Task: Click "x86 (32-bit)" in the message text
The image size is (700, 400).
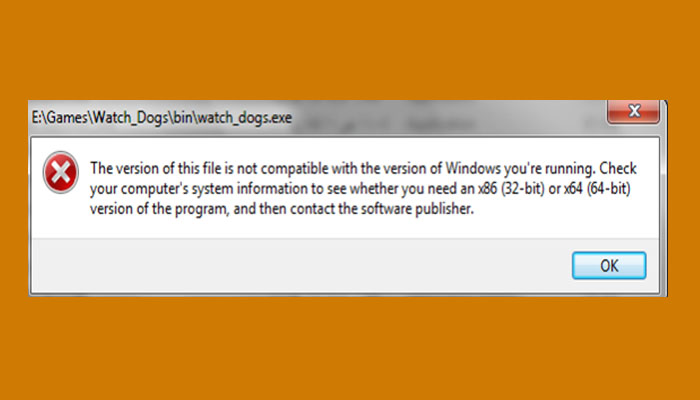Action: tap(491, 189)
